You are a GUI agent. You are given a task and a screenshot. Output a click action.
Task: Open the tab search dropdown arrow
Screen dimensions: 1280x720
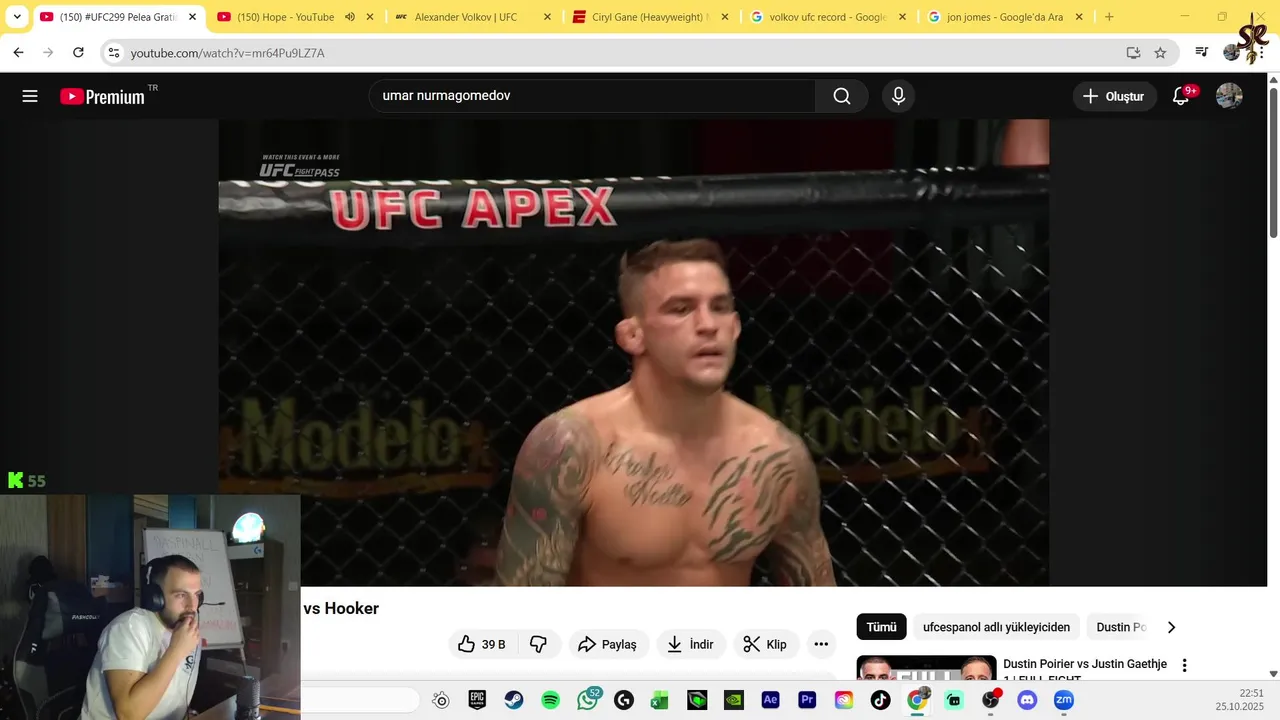(x=17, y=17)
